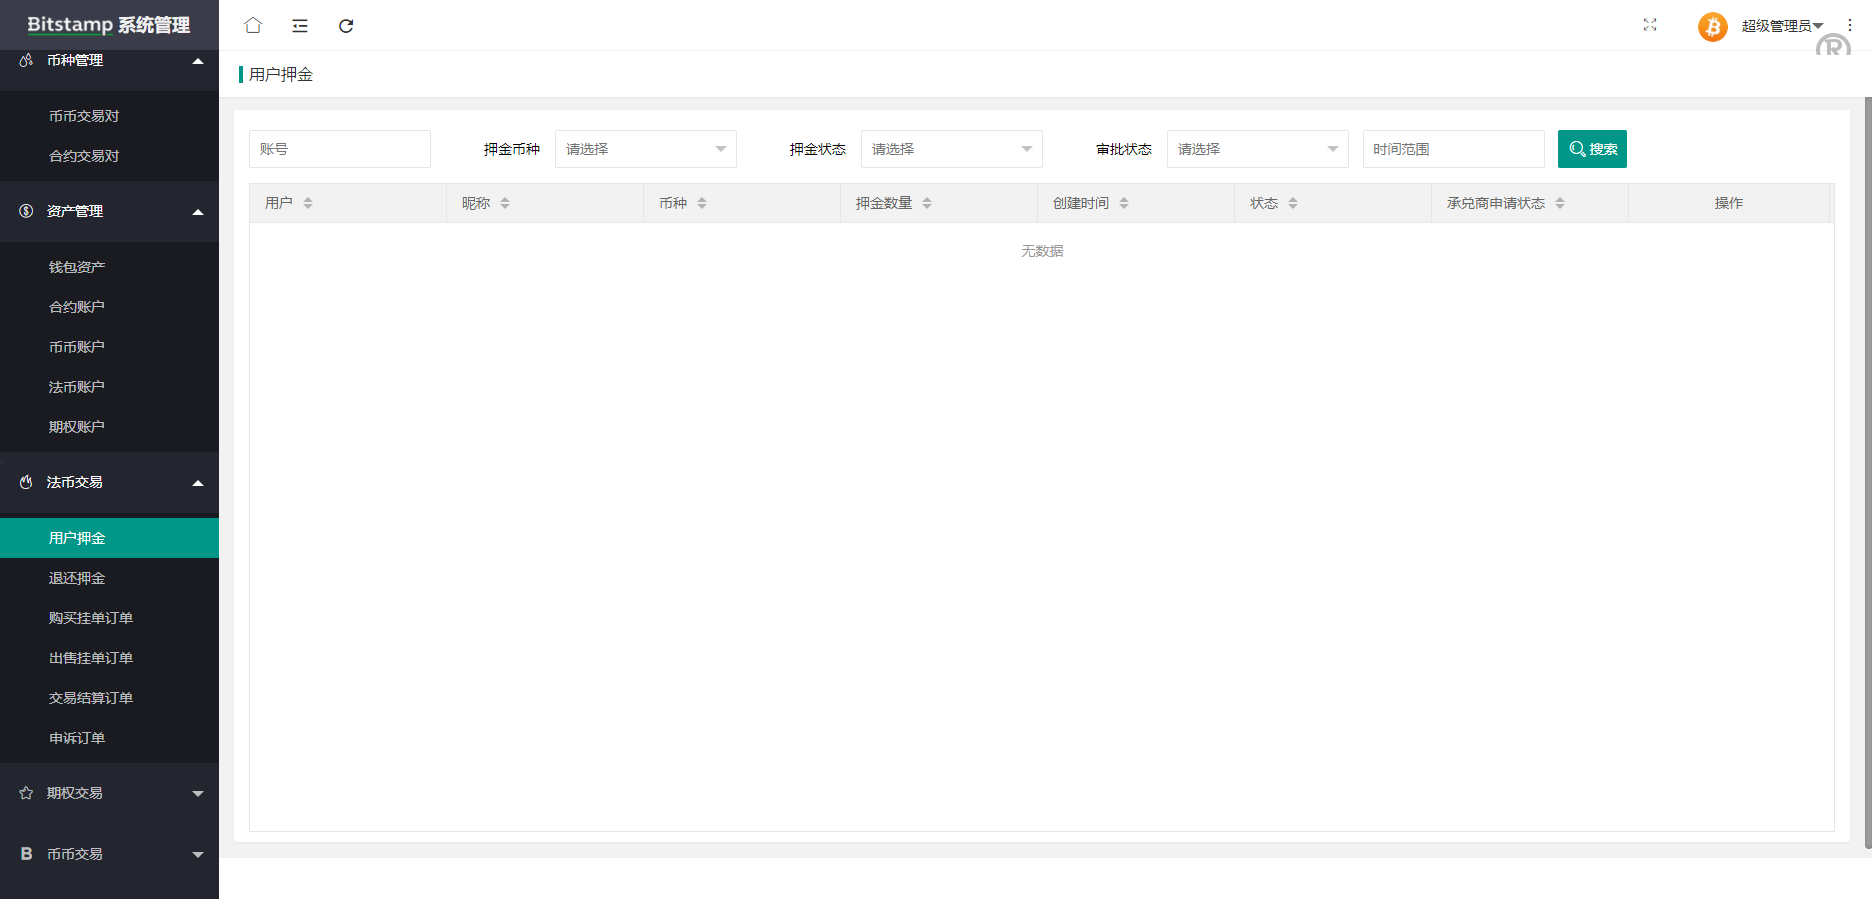Click the refresh page icon
Image resolution: width=1872 pixels, height=899 pixels.
tap(346, 26)
